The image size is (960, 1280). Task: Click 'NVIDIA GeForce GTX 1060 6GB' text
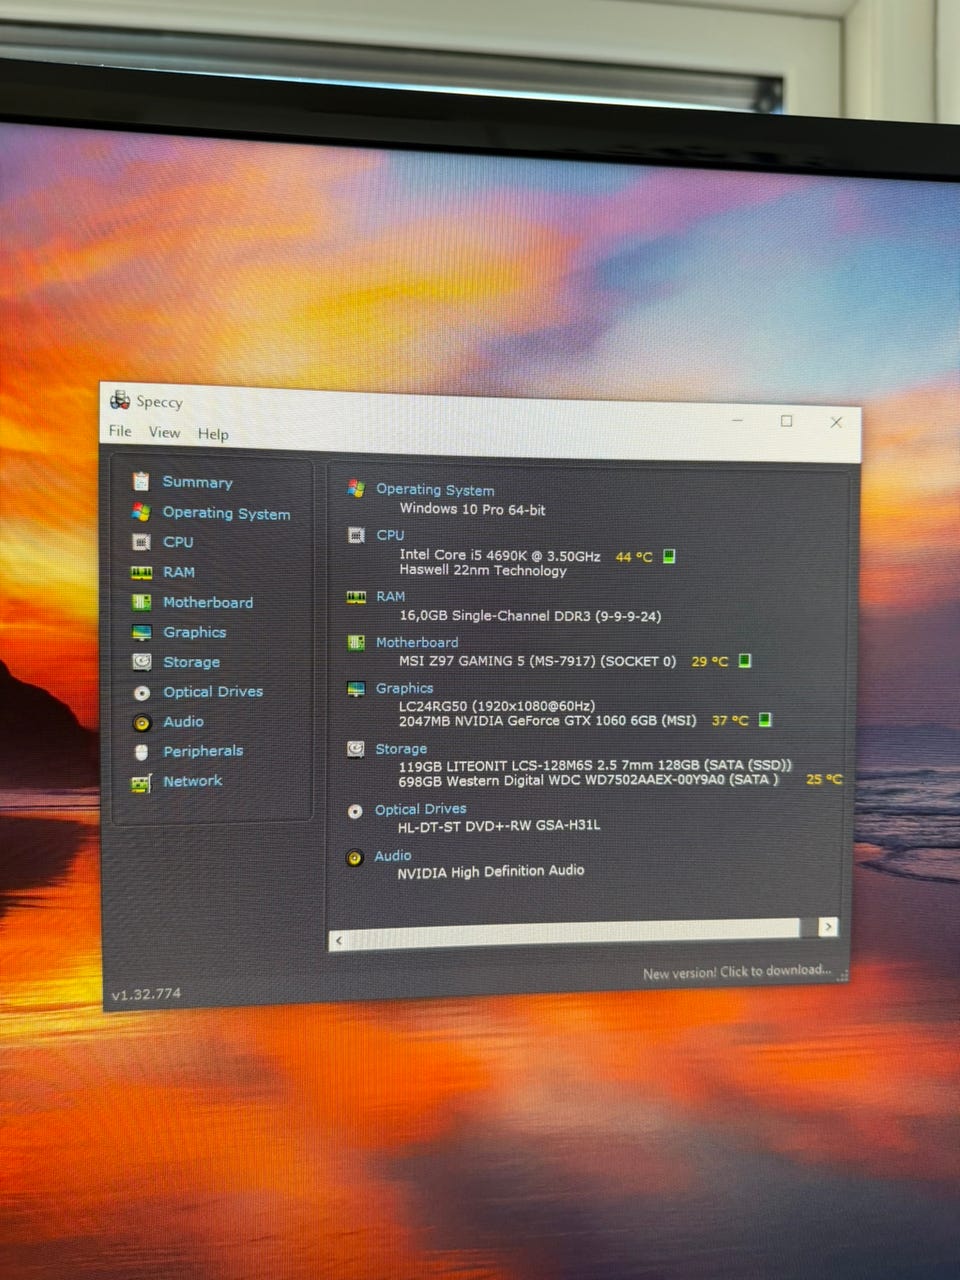(x=557, y=721)
